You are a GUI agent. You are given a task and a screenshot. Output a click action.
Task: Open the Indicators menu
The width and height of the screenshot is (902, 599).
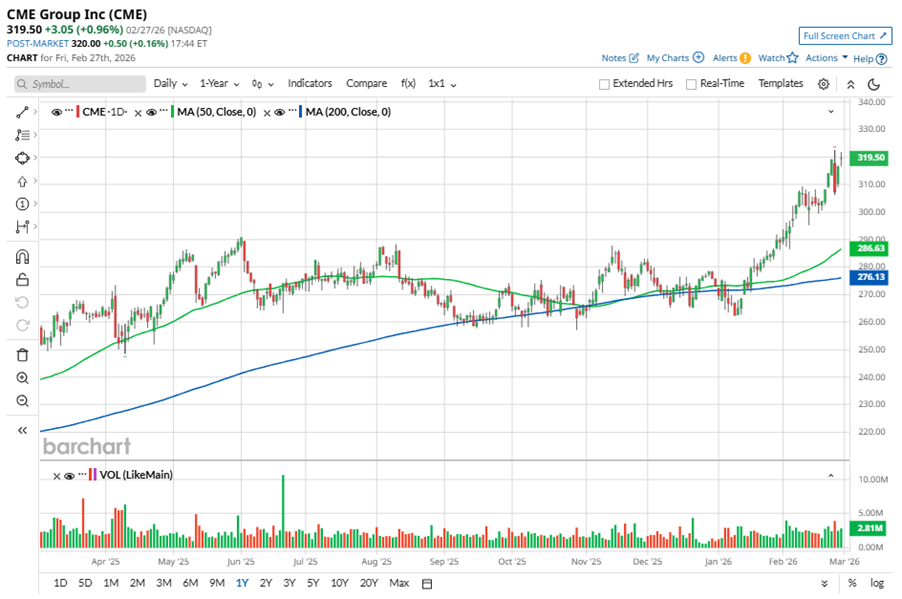tap(309, 83)
